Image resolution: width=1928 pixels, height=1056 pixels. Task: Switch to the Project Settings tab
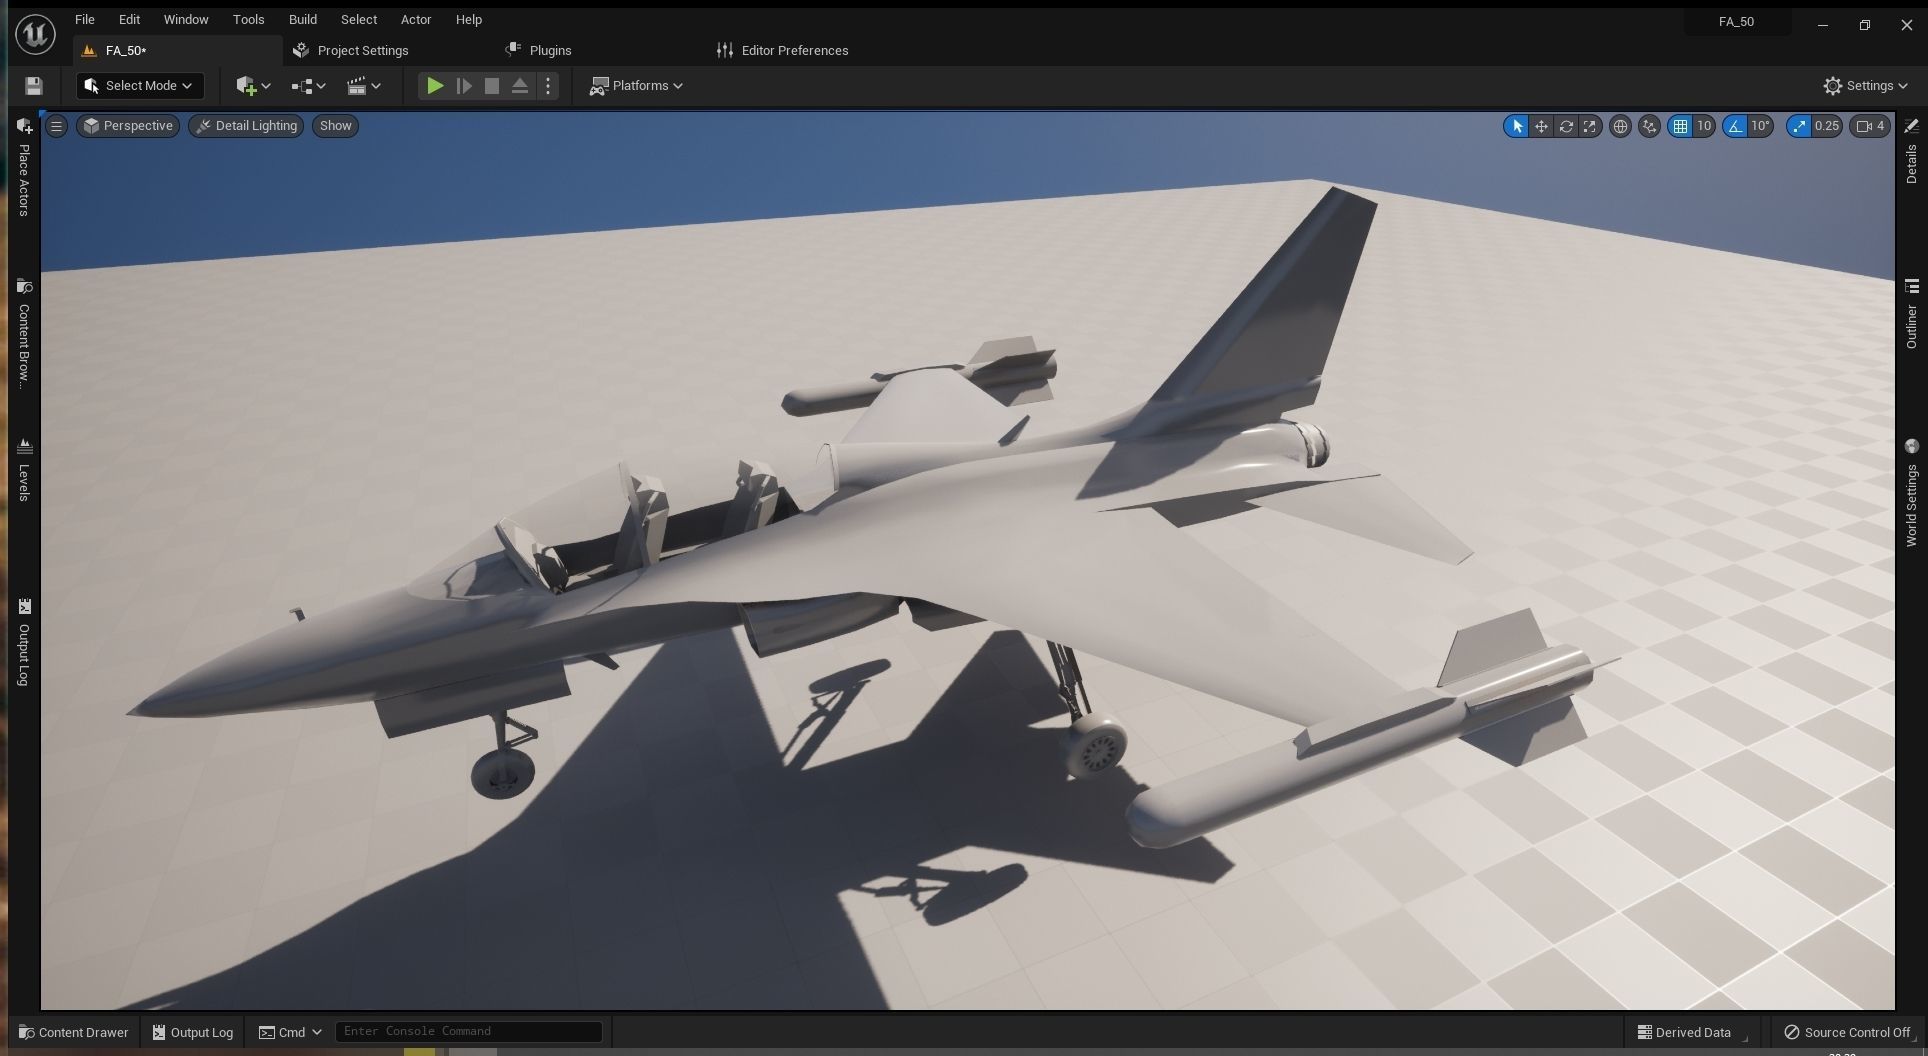350,50
